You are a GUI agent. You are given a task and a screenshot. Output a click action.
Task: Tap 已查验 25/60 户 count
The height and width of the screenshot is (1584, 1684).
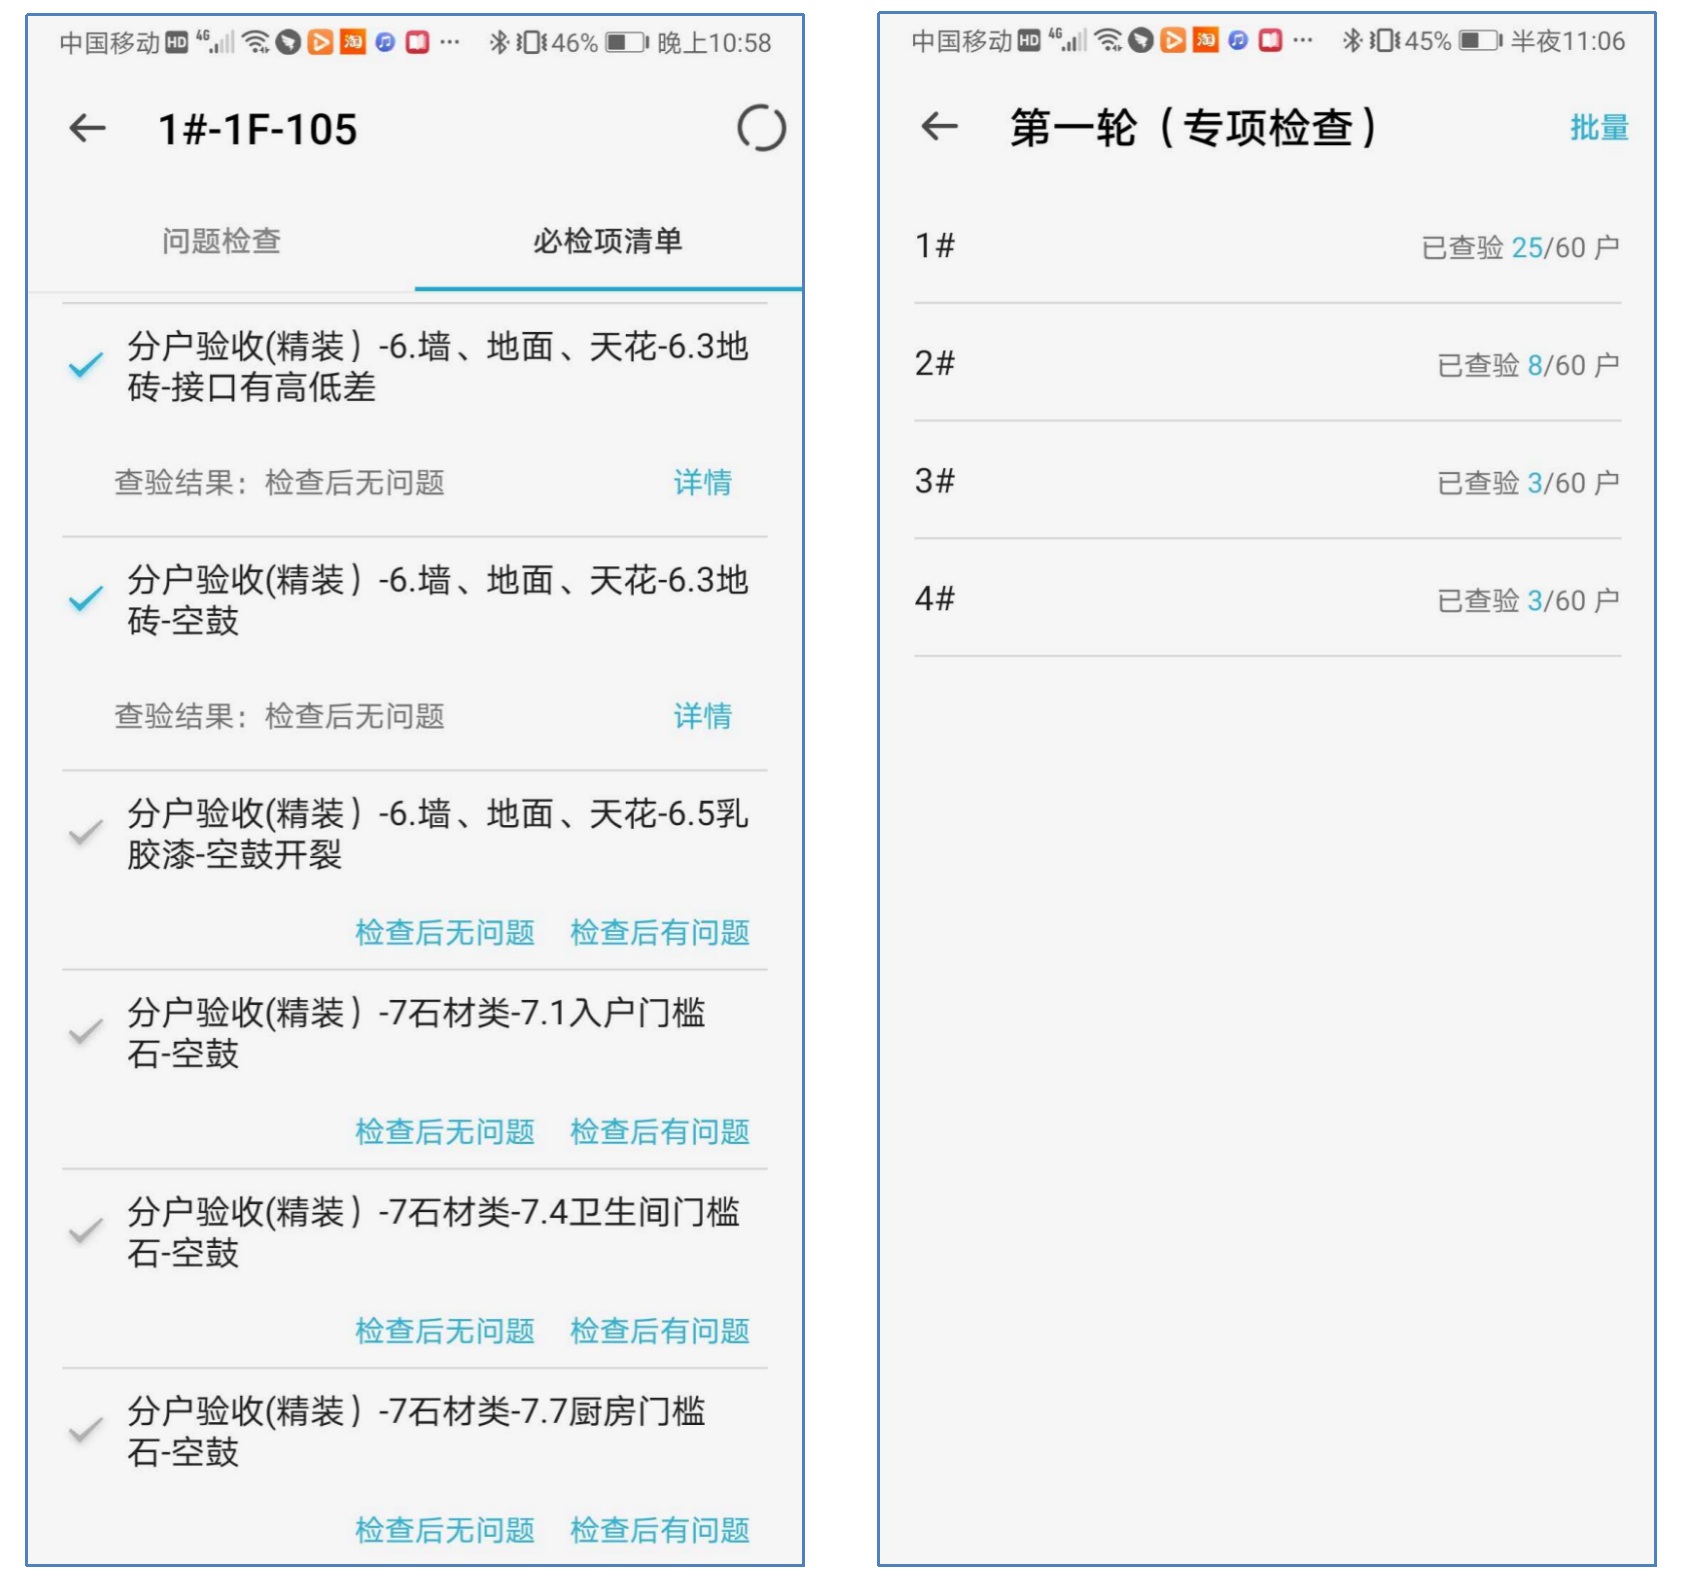click(x=1520, y=248)
